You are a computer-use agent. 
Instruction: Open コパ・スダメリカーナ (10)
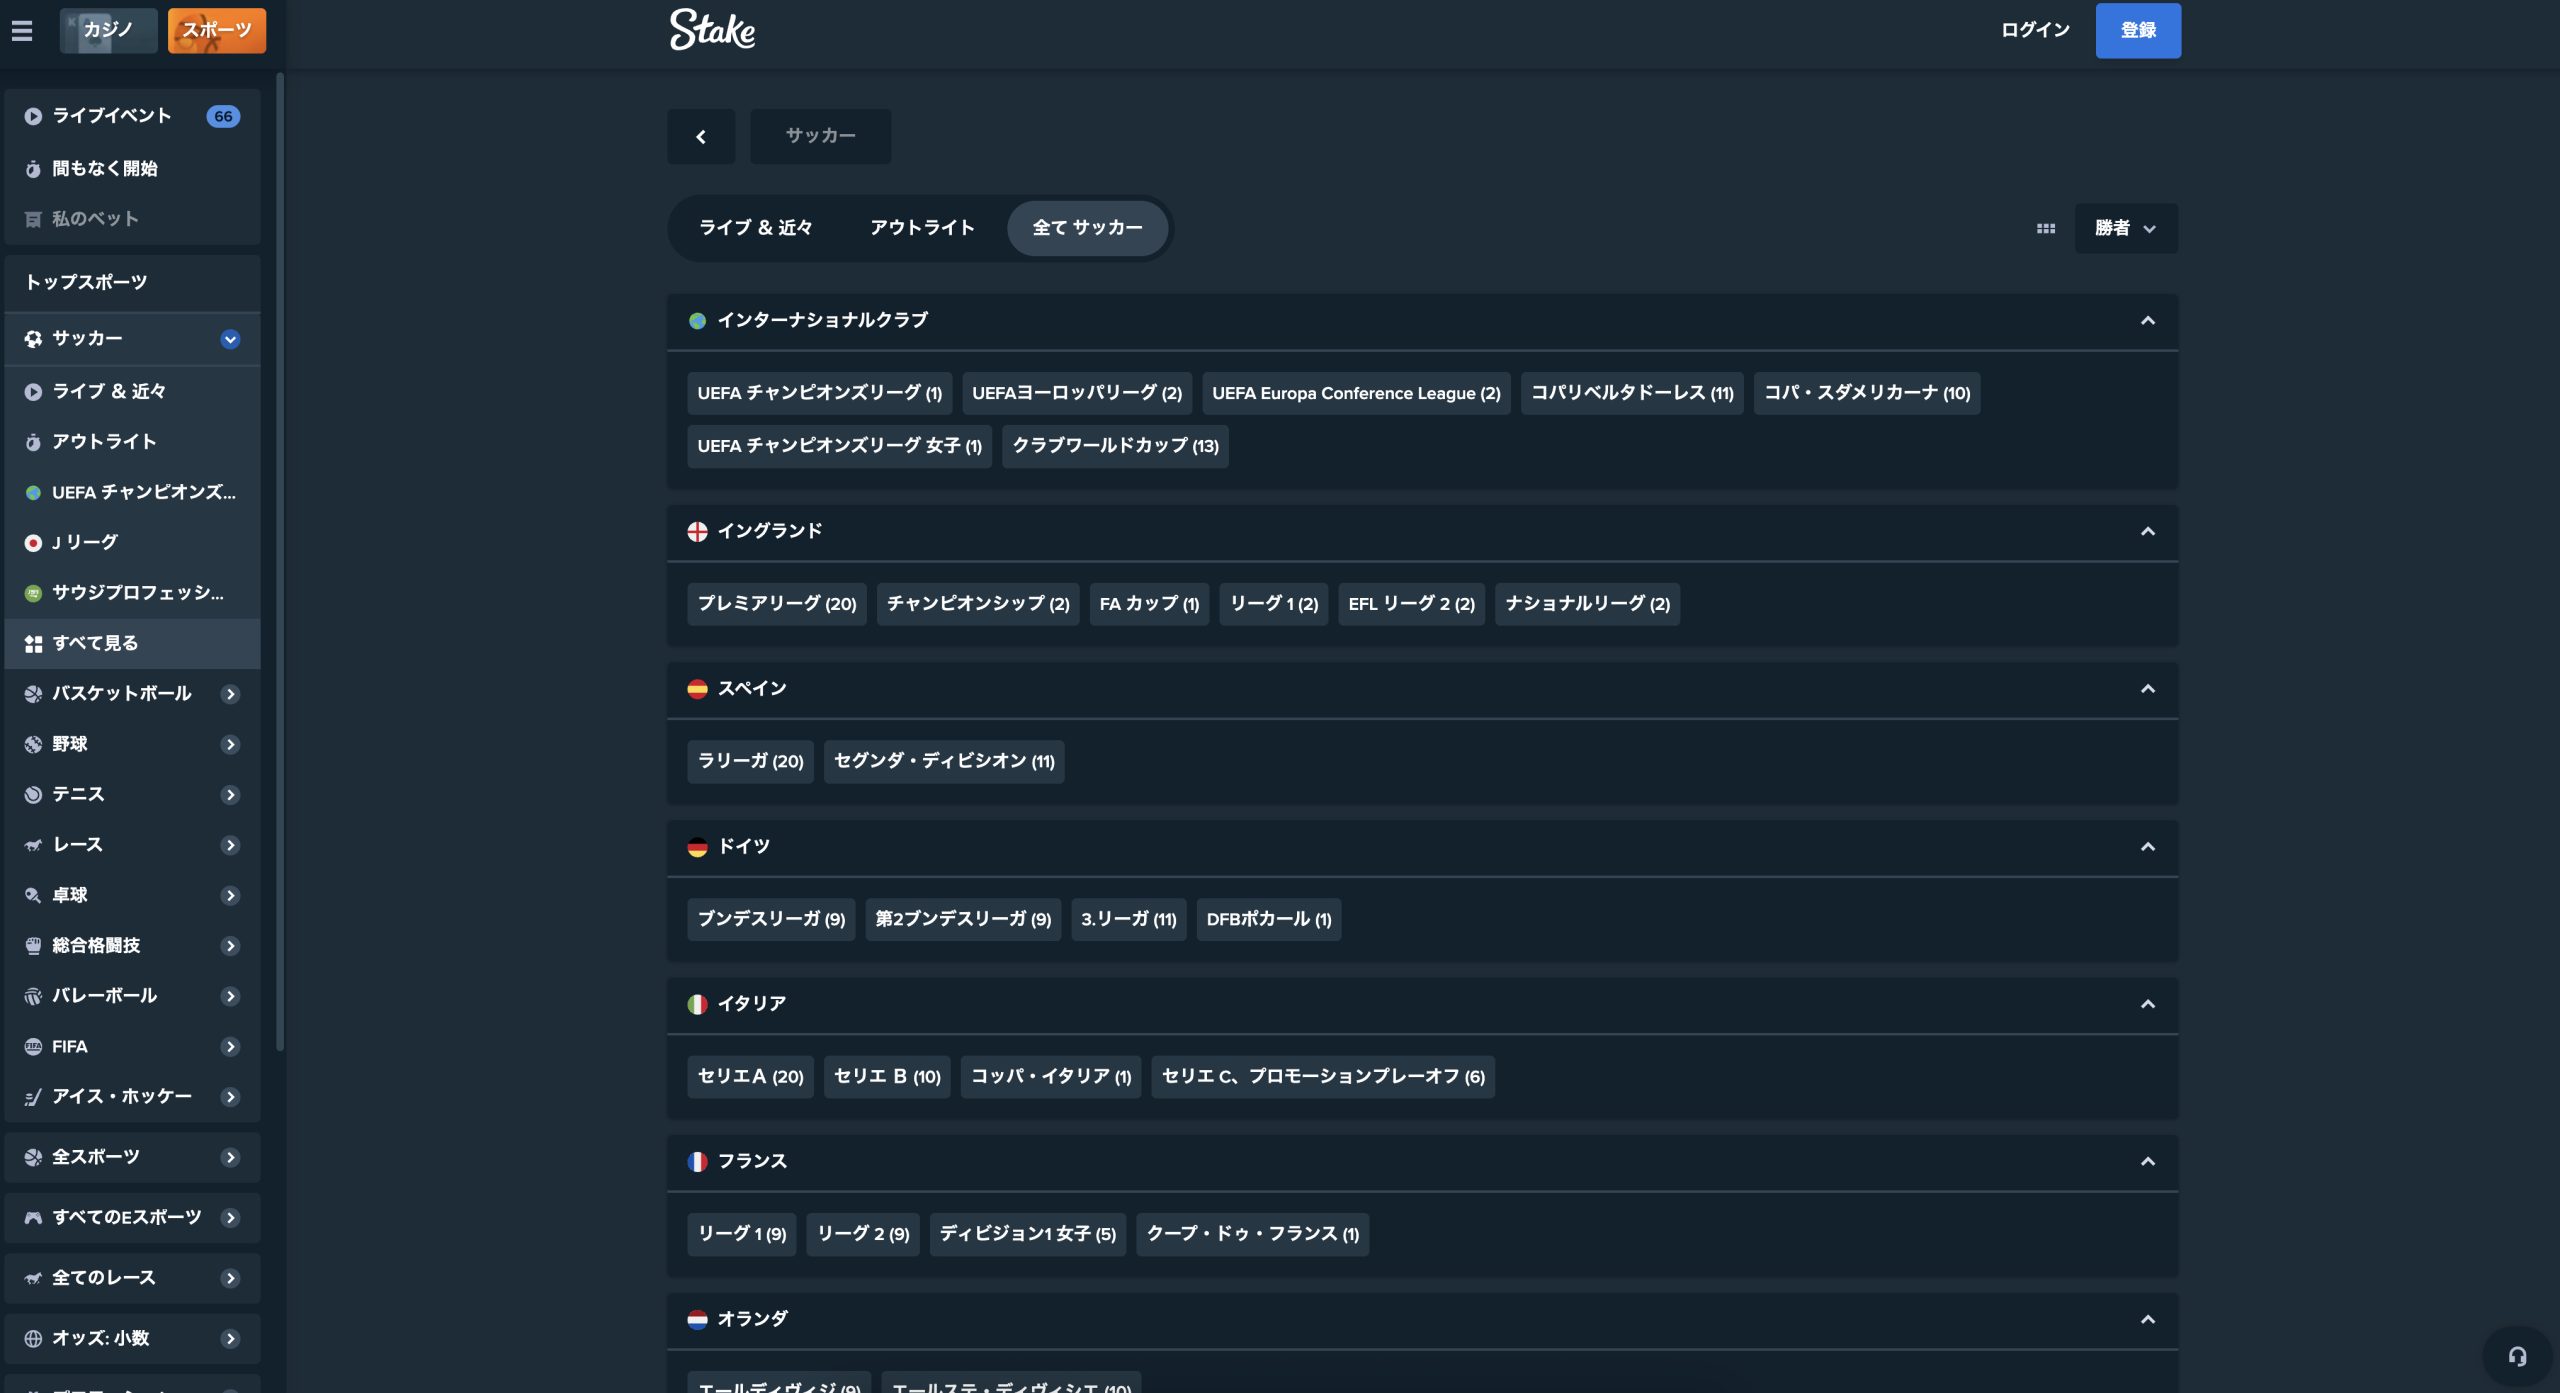(1867, 394)
